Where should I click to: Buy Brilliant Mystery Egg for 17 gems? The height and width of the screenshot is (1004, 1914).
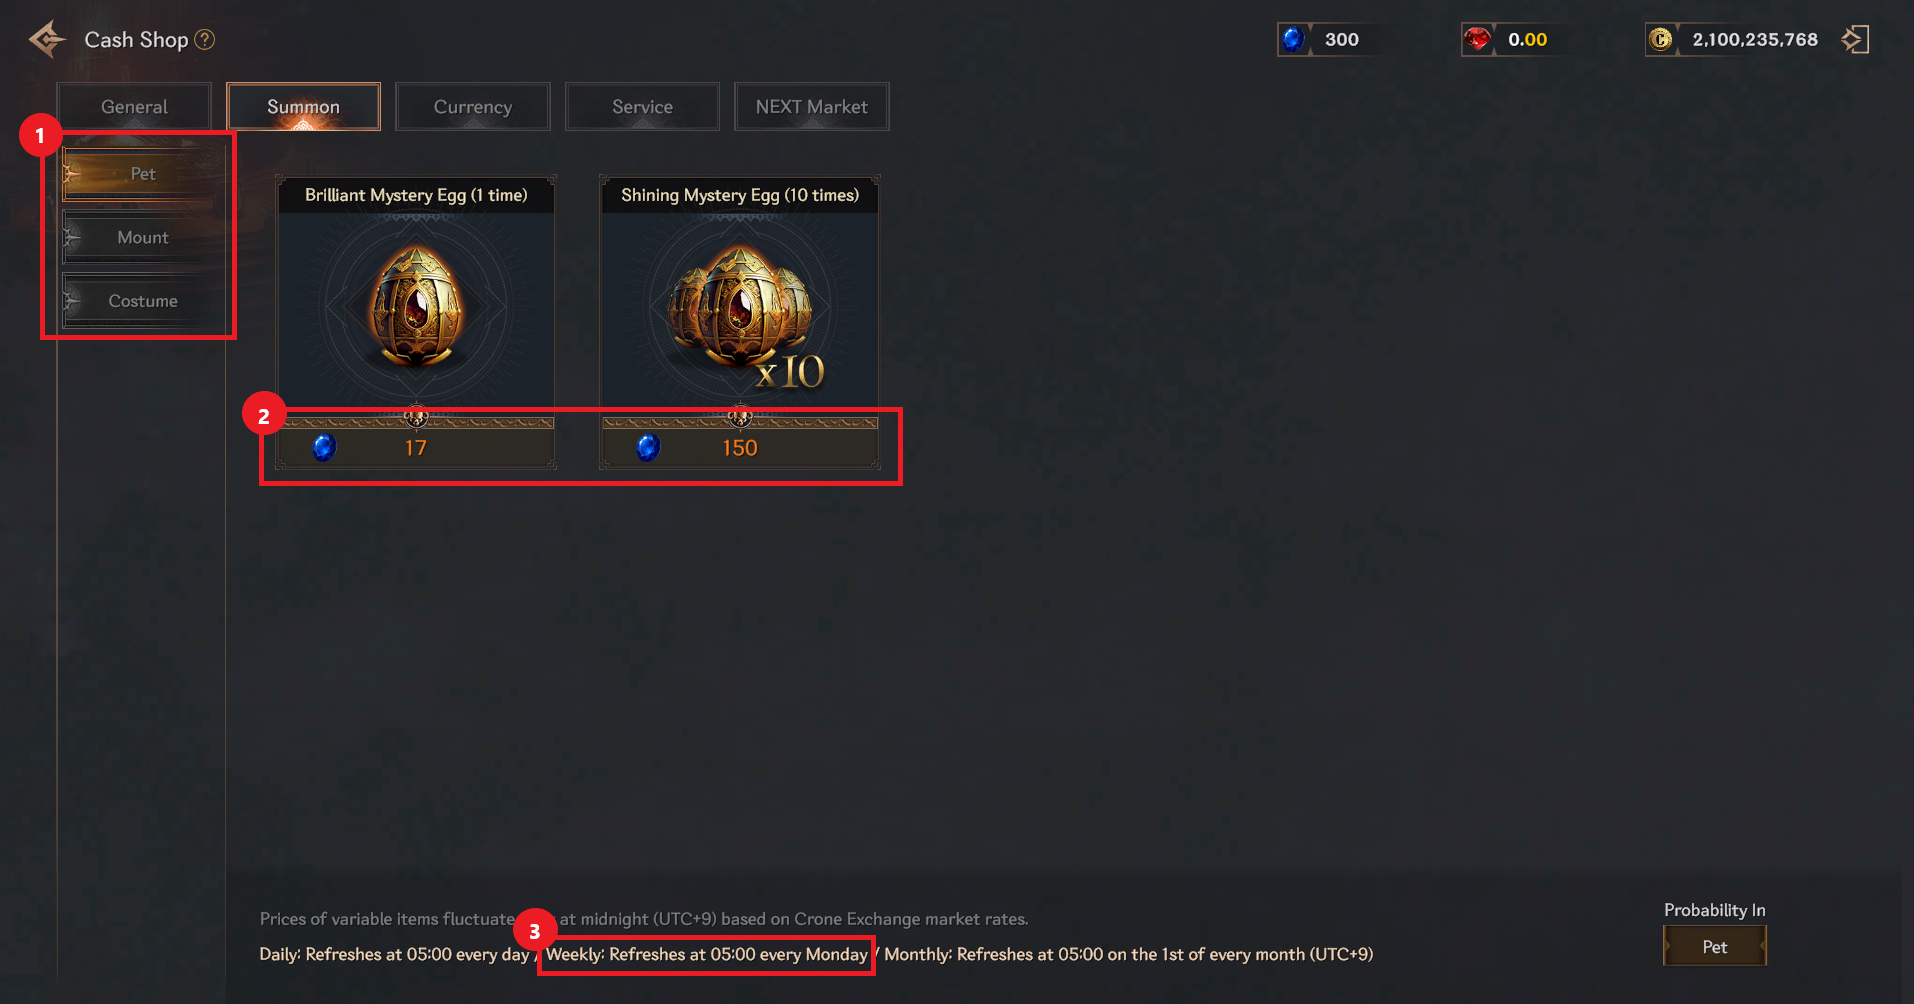[416, 448]
